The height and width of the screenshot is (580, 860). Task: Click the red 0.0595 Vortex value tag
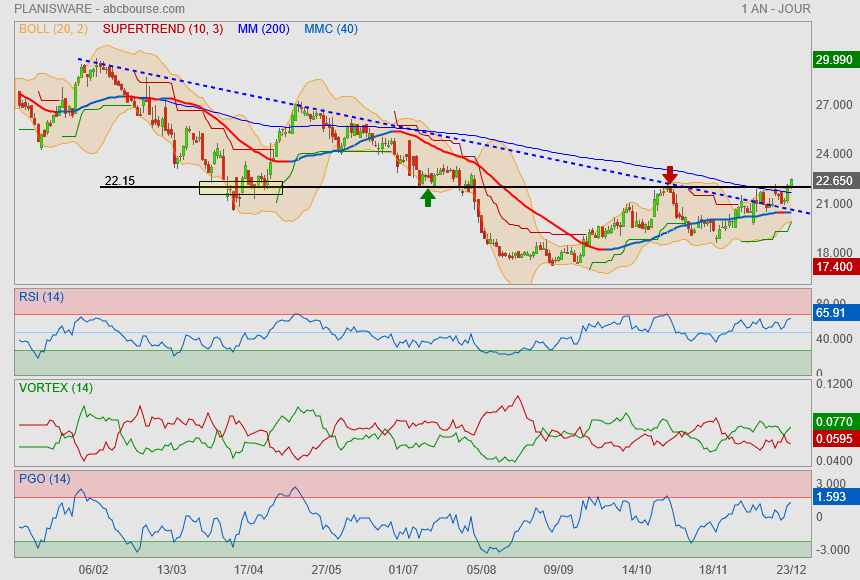(833, 438)
